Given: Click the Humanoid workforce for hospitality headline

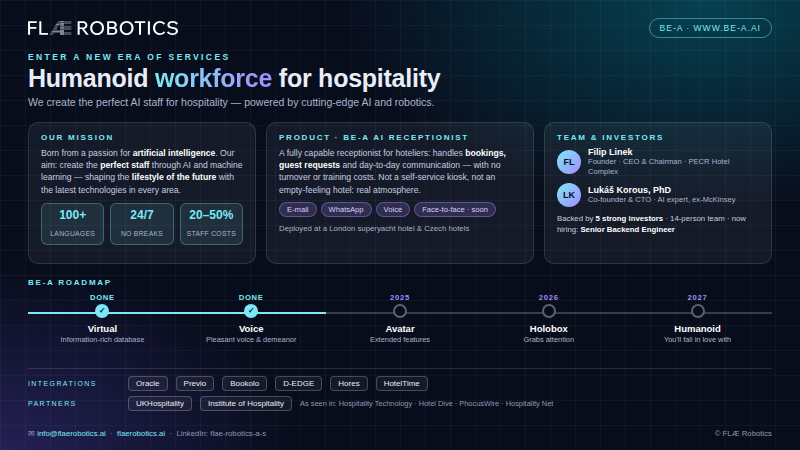Looking at the screenshot, I should 234,78.
